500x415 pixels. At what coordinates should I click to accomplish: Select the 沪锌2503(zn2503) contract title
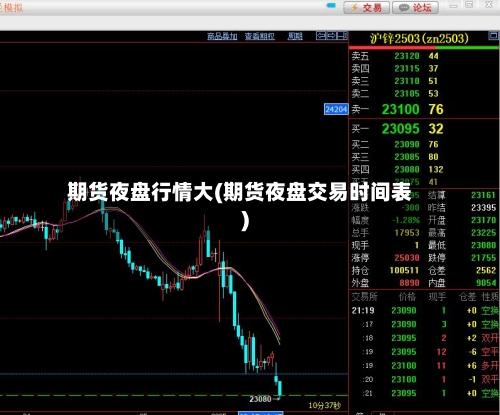419,39
